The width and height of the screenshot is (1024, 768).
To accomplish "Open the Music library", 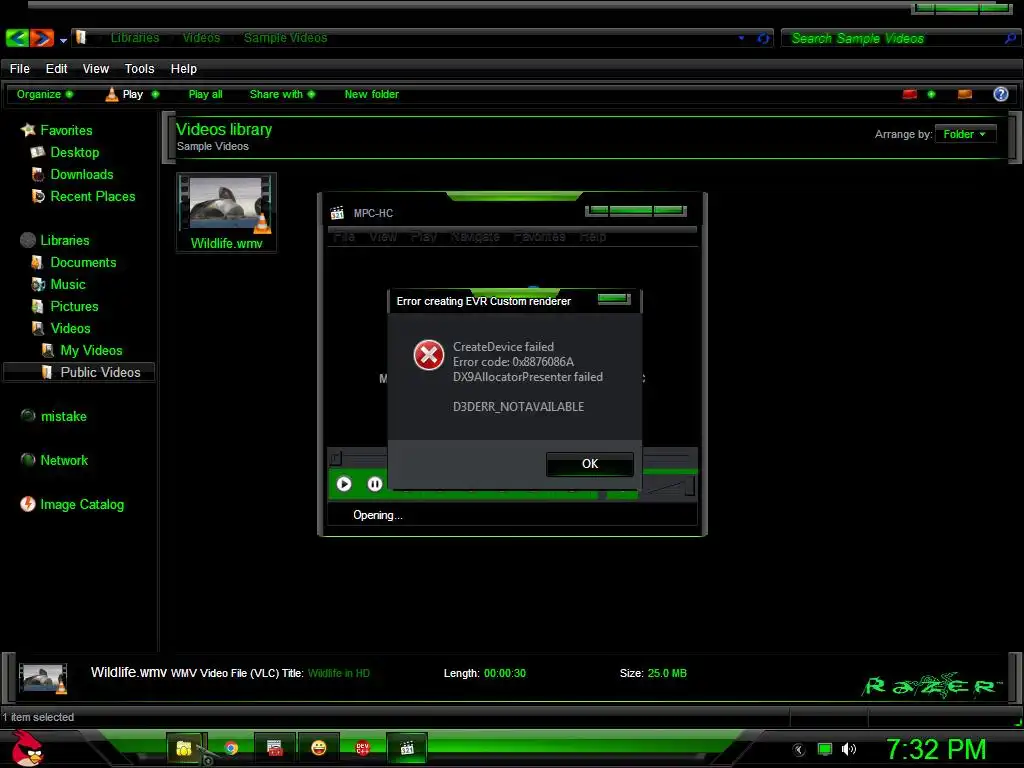I will point(68,285).
